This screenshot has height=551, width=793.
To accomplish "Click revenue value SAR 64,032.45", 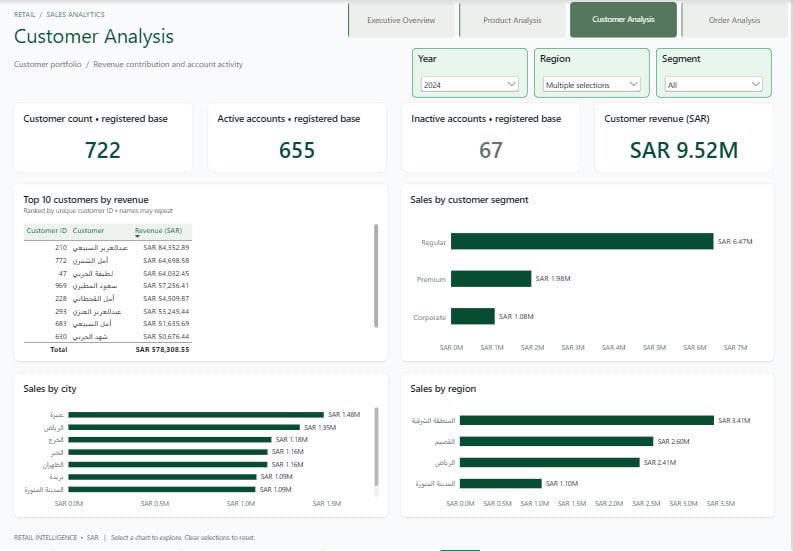I will tap(166, 273).
